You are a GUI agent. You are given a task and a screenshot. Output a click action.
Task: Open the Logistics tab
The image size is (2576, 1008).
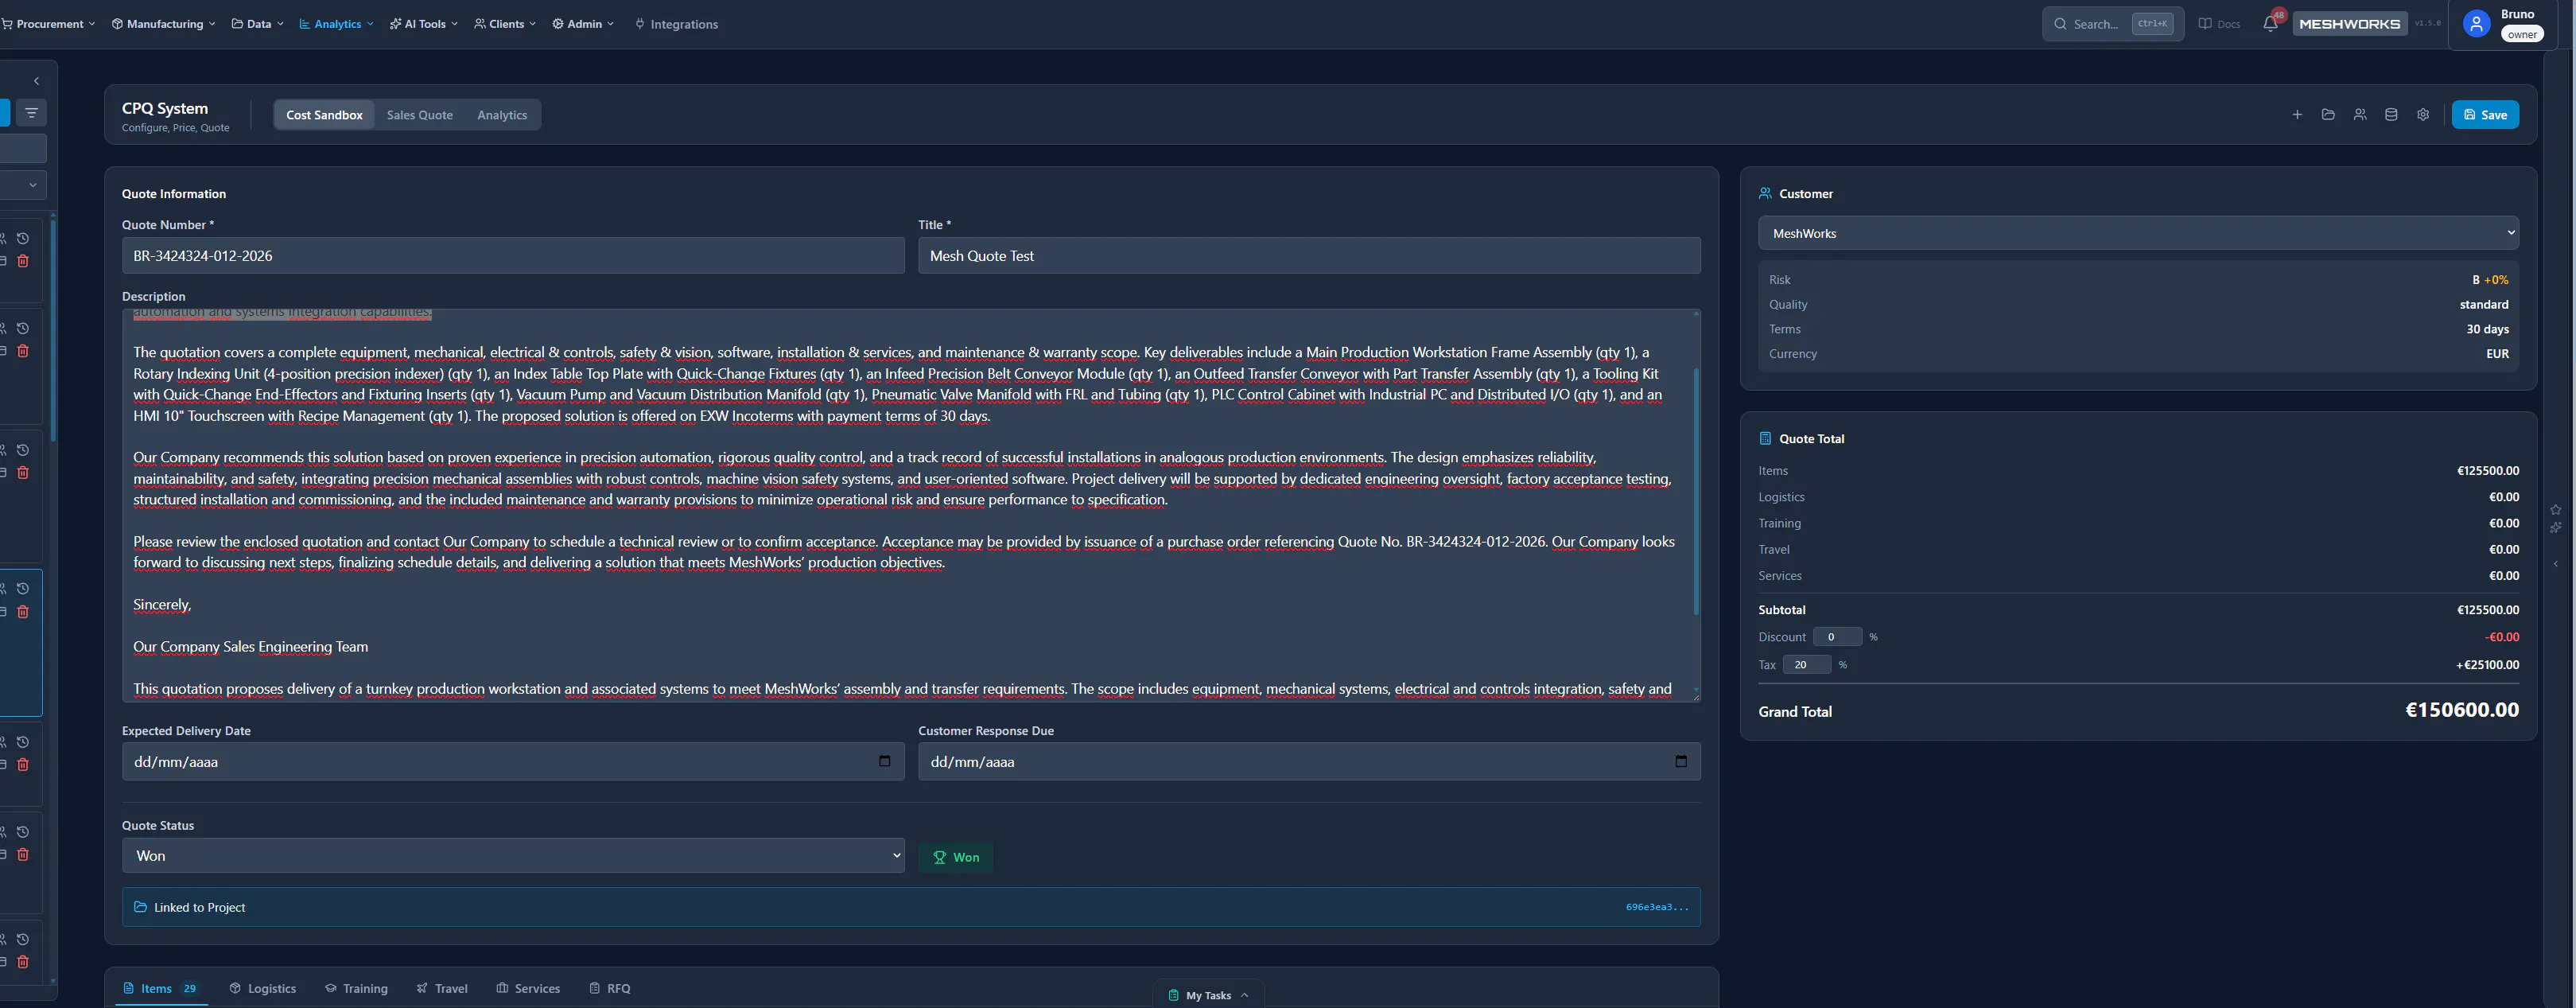click(x=263, y=988)
